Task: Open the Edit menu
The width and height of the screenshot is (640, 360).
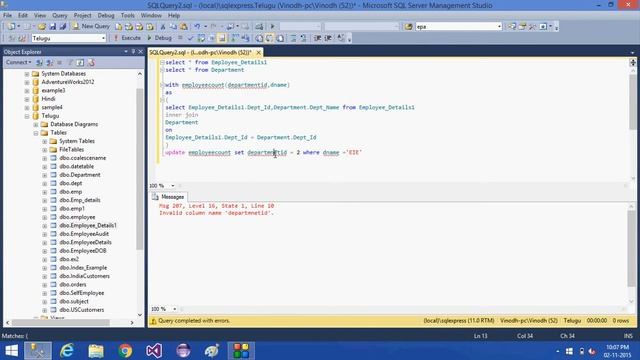Action: pos(23,15)
